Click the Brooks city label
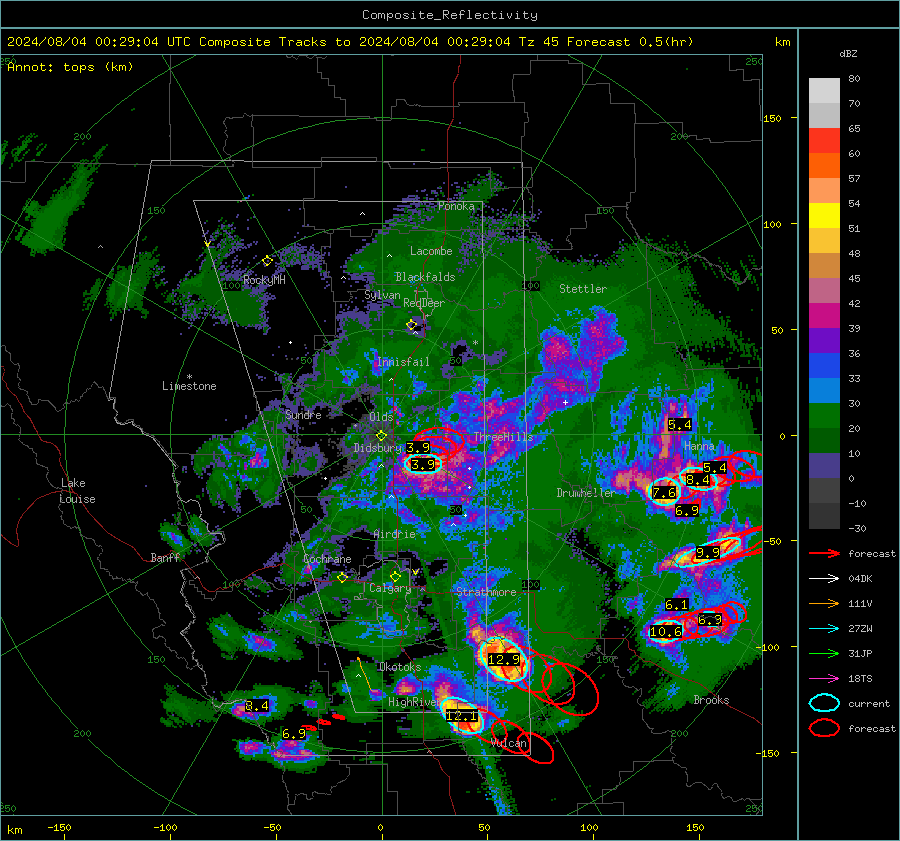Viewport: 900px width, 841px height. (711, 700)
